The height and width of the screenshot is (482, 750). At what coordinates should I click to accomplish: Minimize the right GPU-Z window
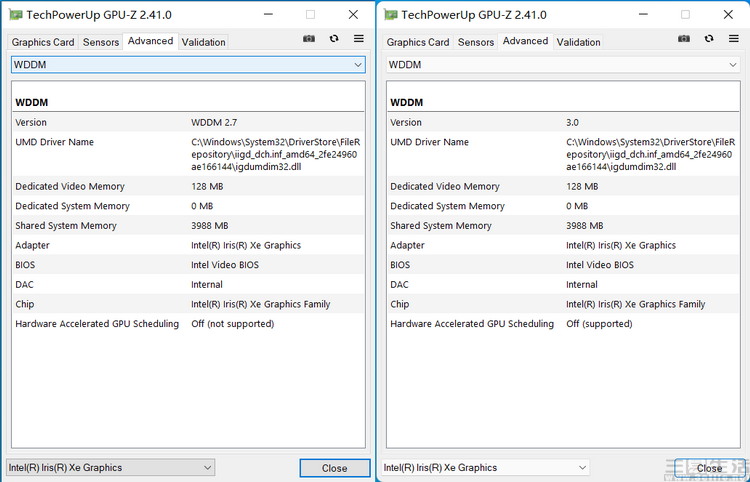point(643,15)
